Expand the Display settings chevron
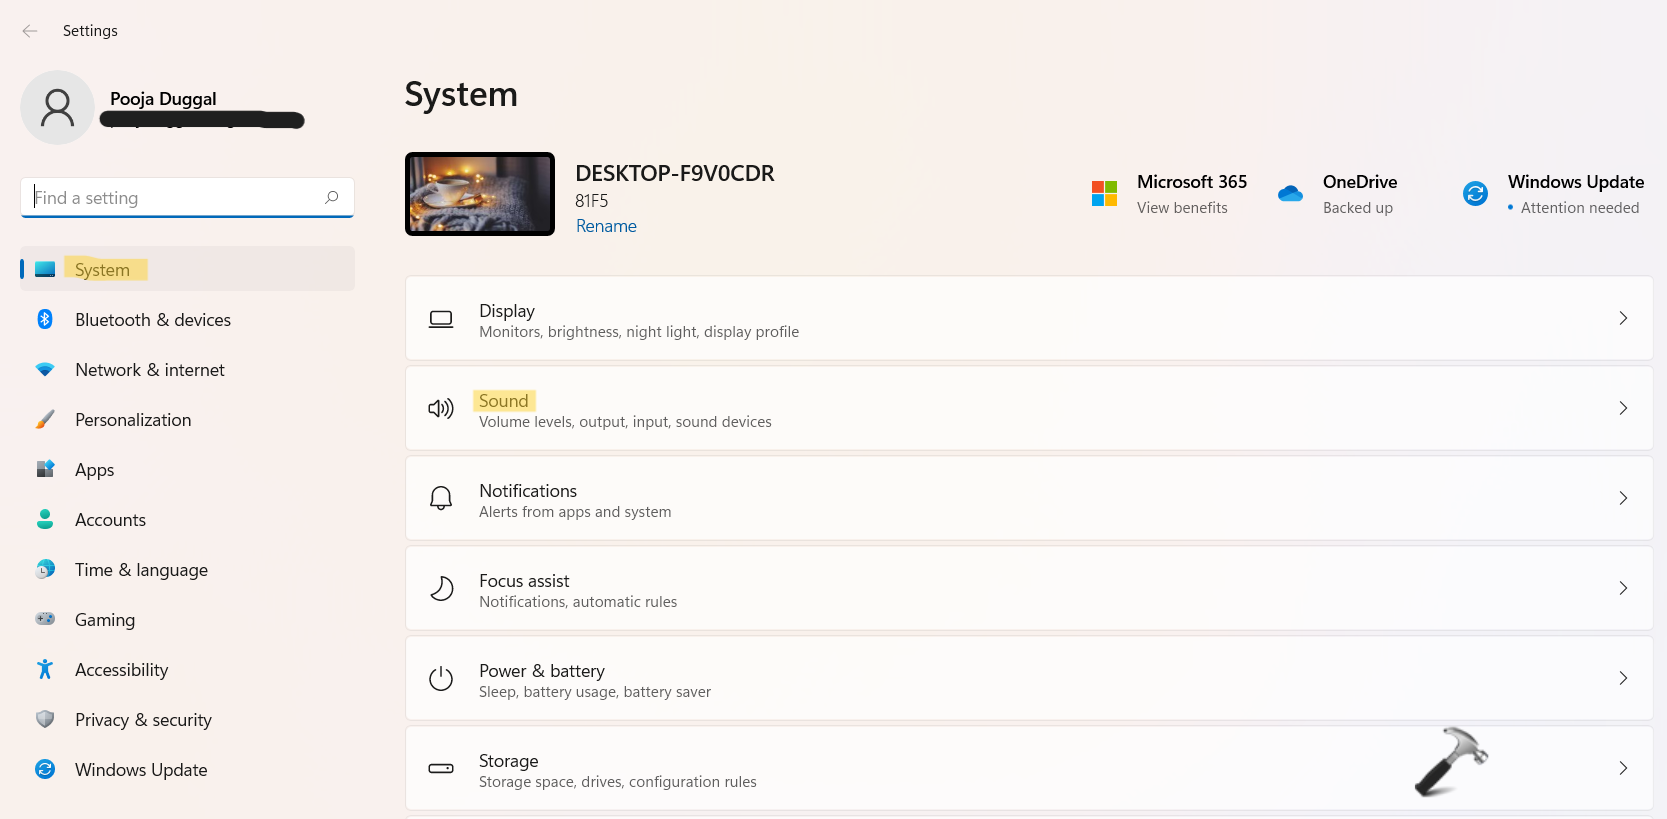This screenshot has width=1667, height=819. click(x=1622, y=318)
